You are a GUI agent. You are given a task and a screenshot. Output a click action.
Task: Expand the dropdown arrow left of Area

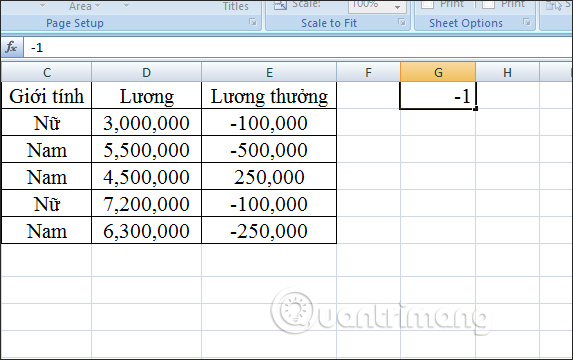click(43, 6)
